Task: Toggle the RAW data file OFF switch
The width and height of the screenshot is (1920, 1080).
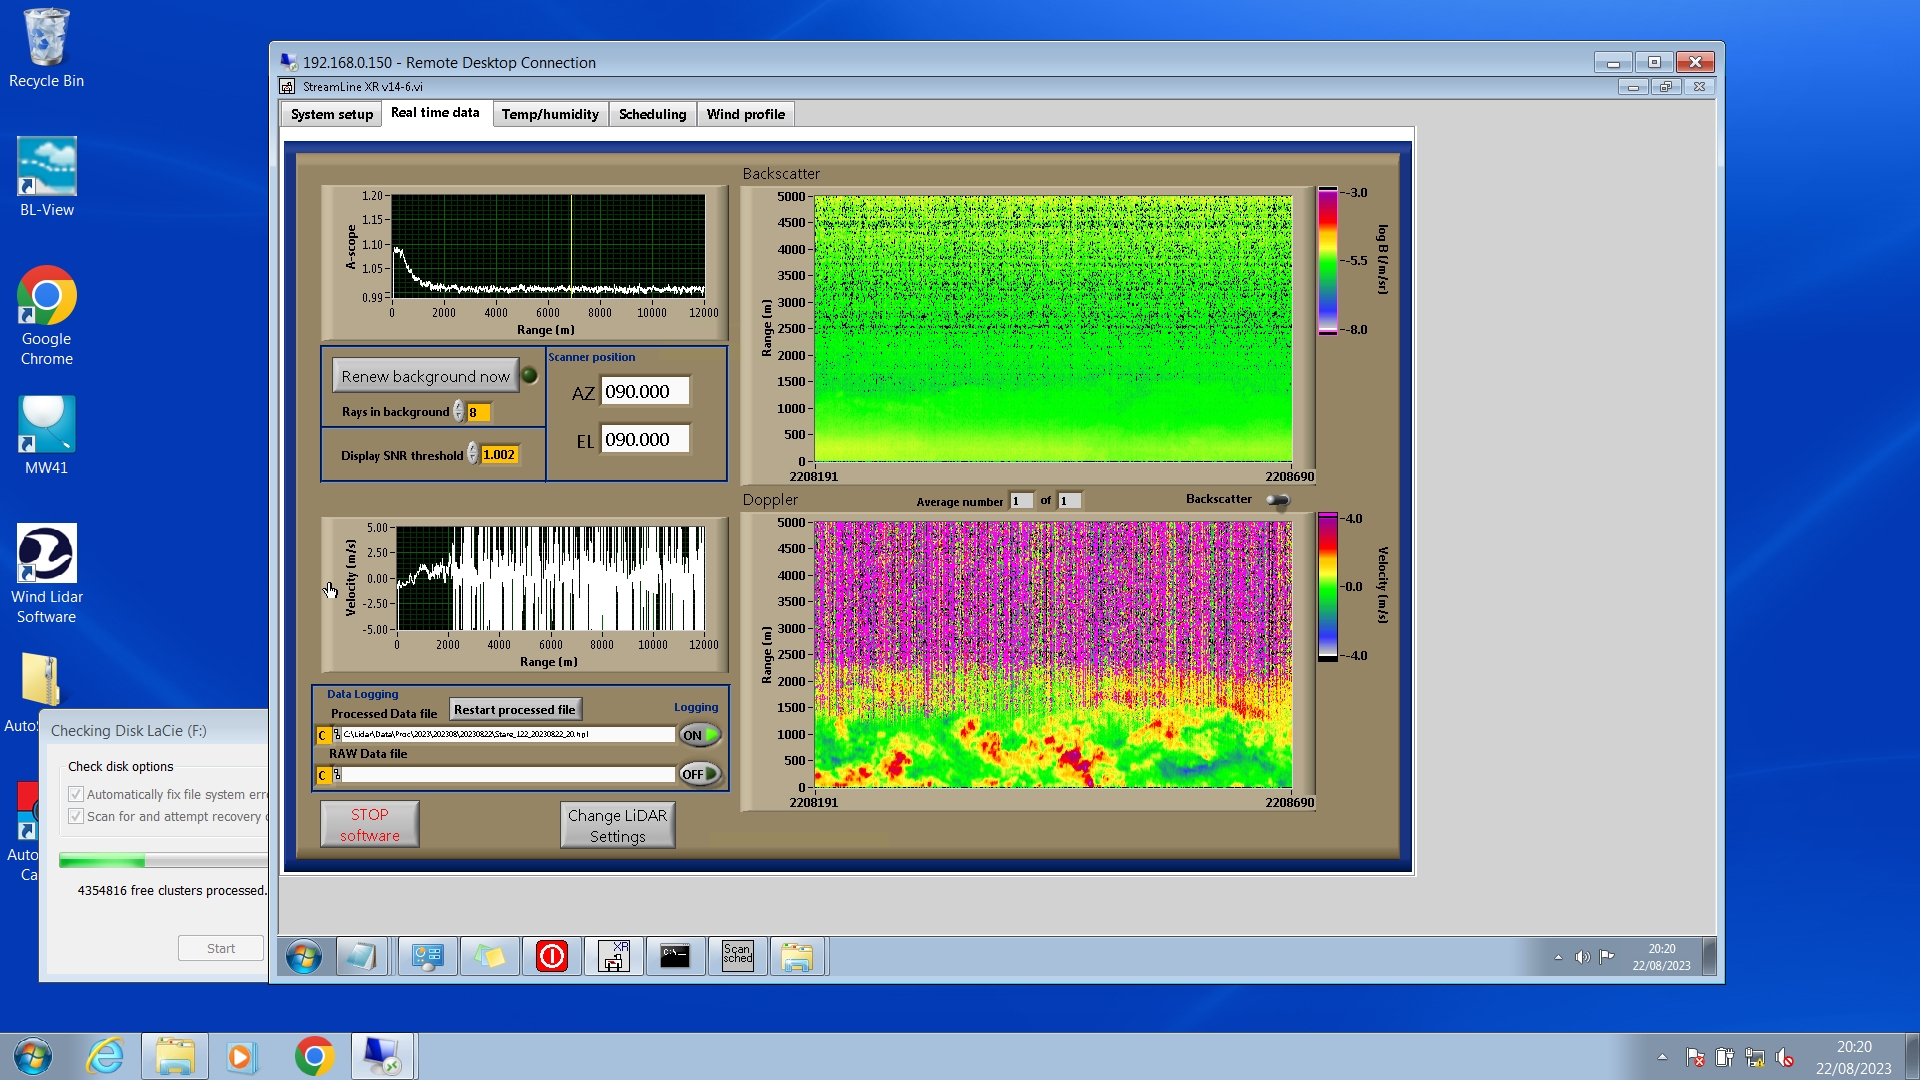Action: pos(700,774)
